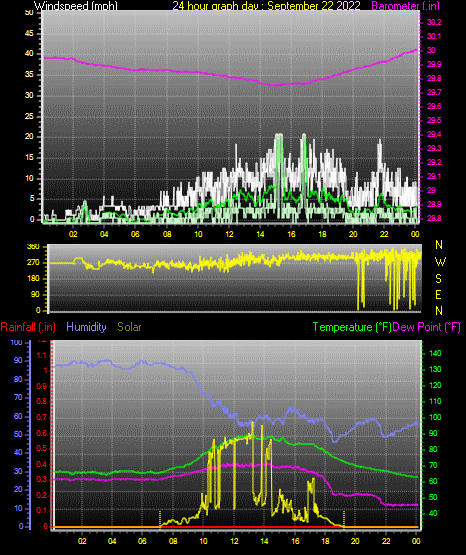Click the 'W' compass direction label

440,262
